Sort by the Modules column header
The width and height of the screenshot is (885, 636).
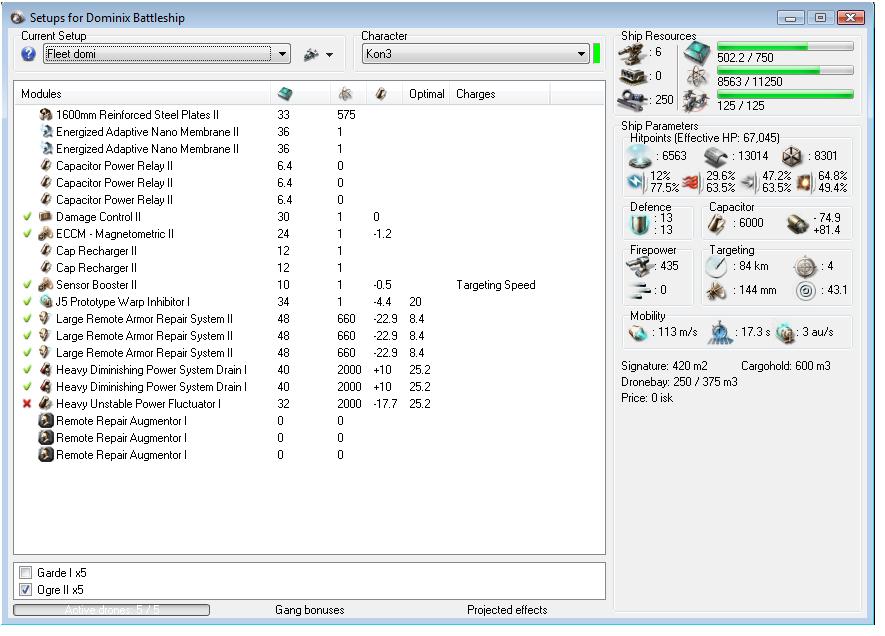pos(142,94)
